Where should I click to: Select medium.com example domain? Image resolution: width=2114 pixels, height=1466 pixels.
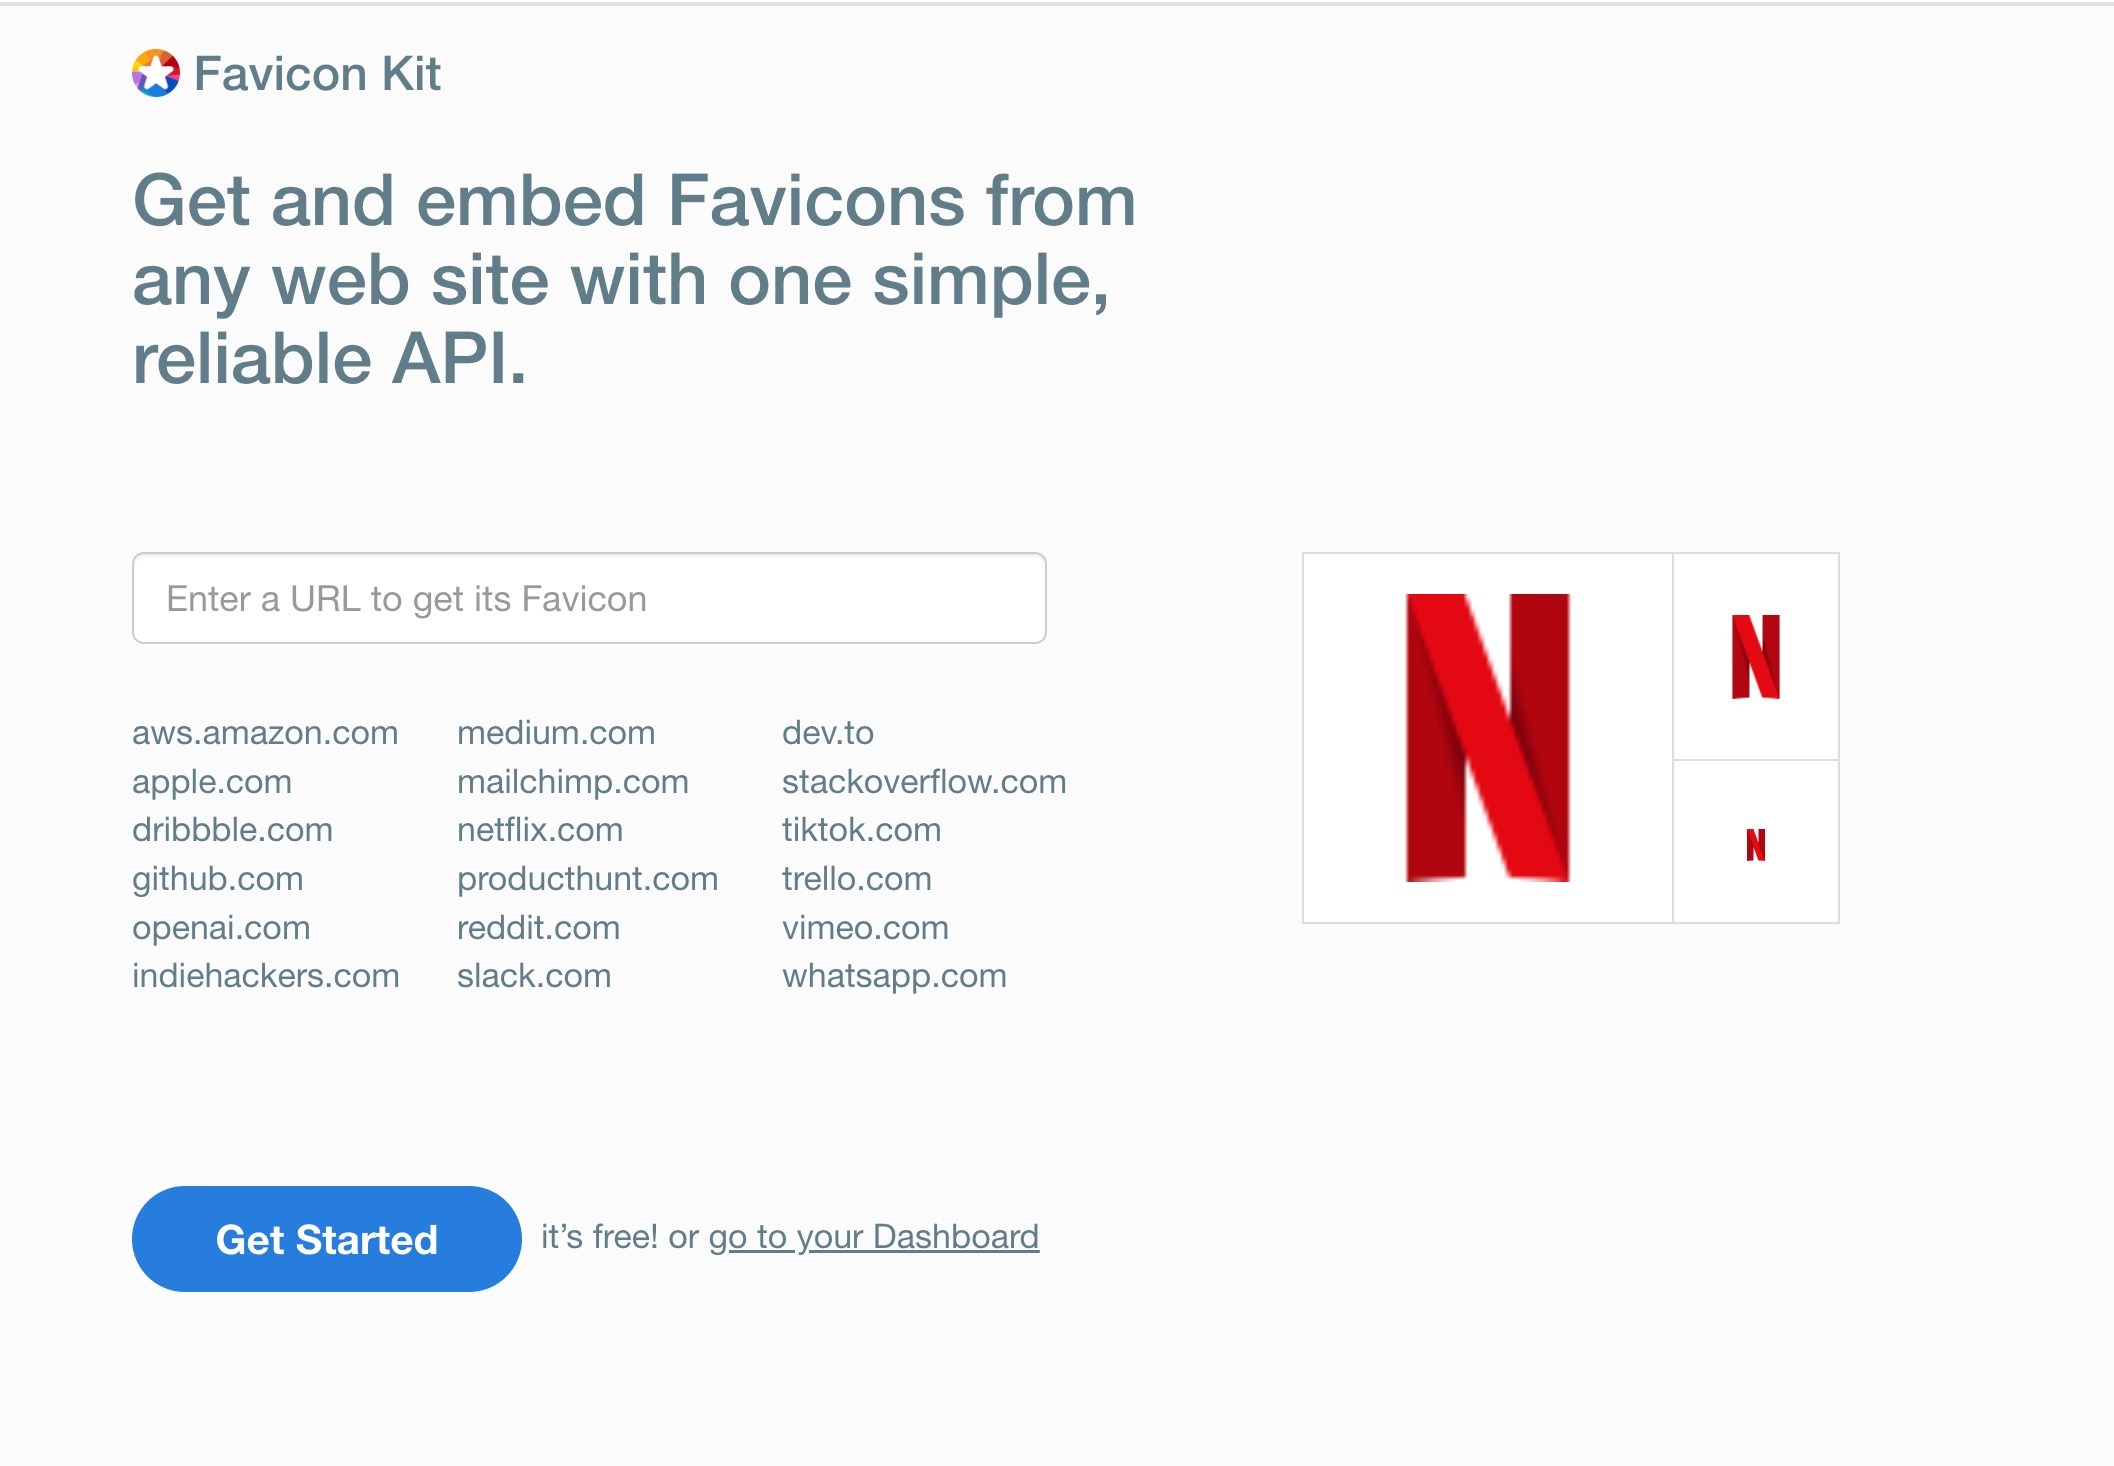(556, 733)
